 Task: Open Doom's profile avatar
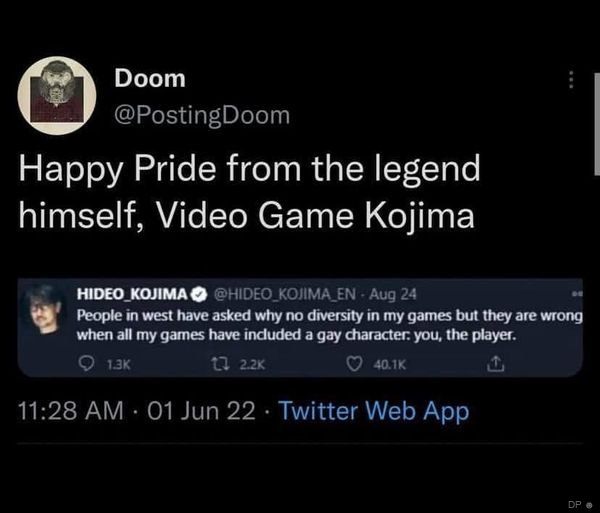pos(55,96)
